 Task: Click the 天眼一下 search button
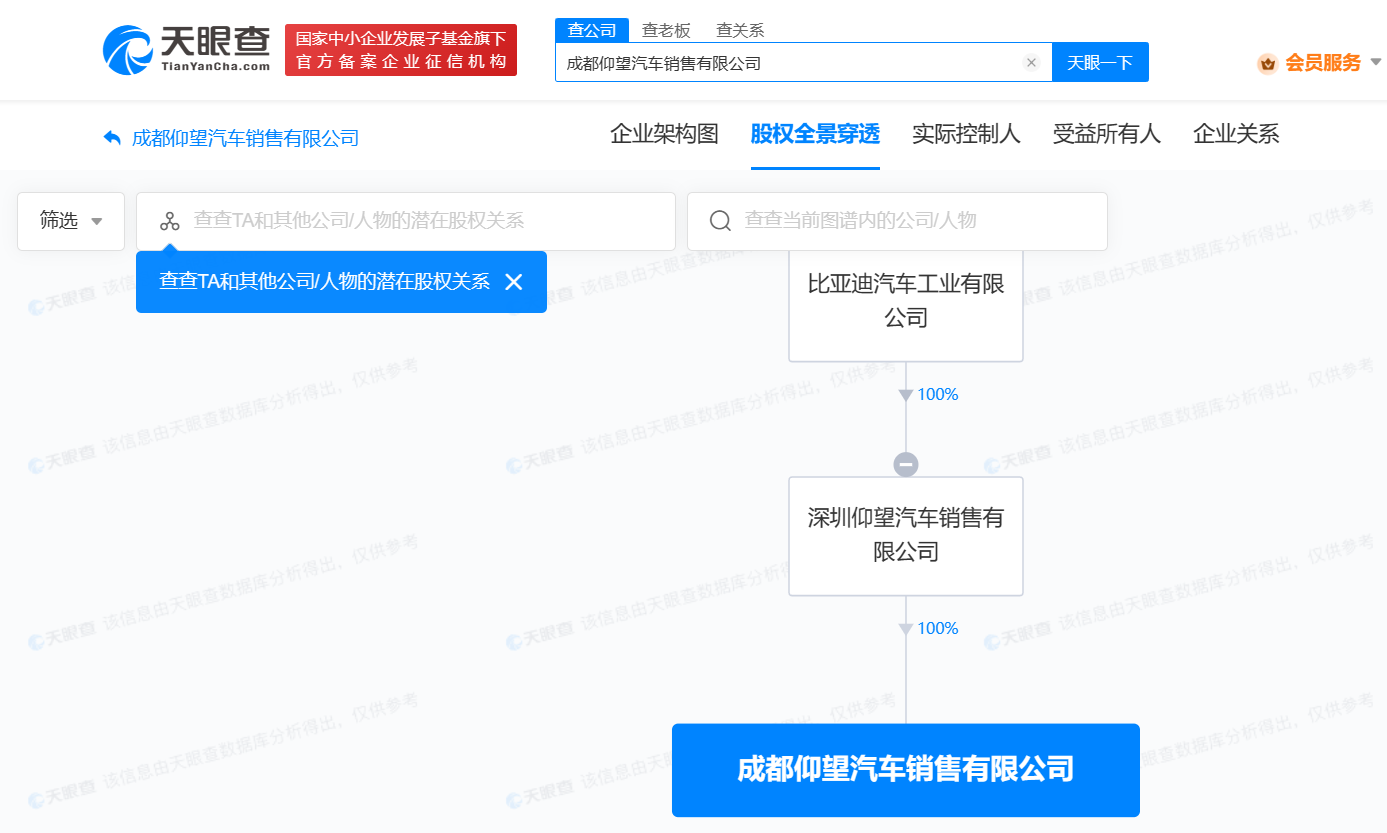1100,62
